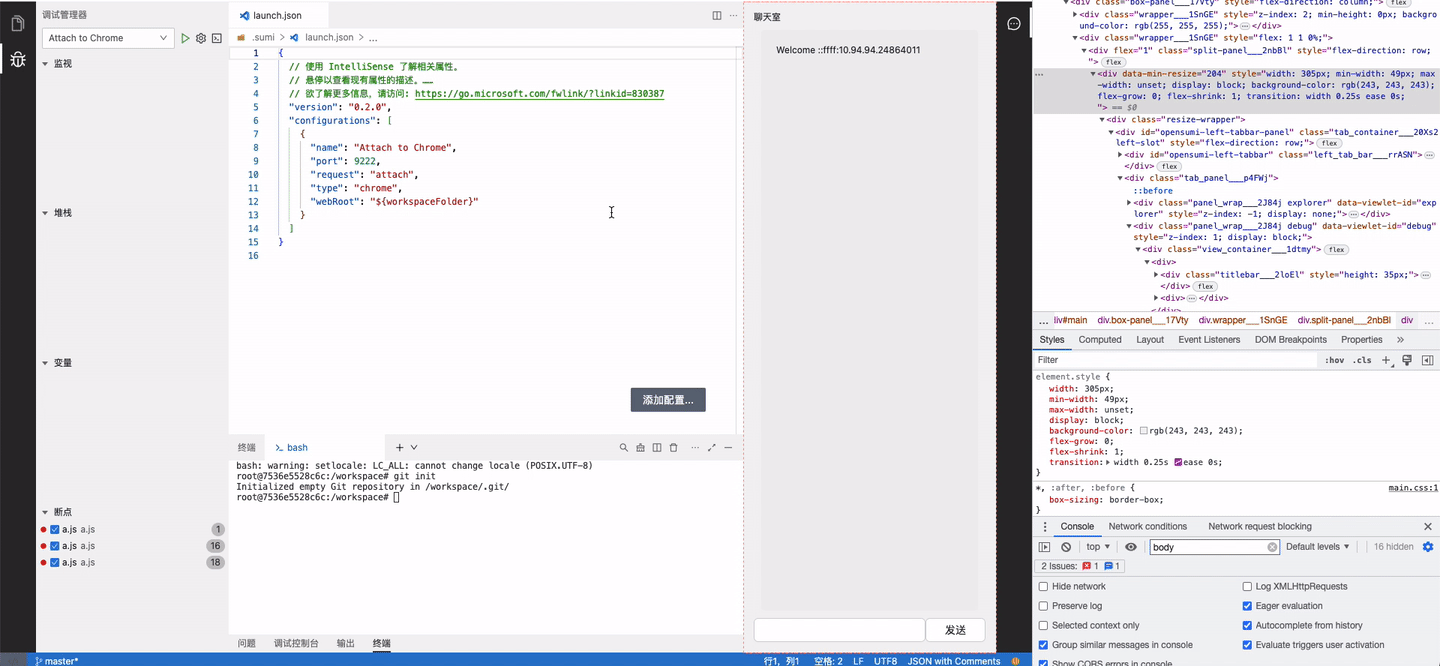1440x666 pixels.
Task: Open the debug bug sidebar icon
Action: [x=17, y=59]
